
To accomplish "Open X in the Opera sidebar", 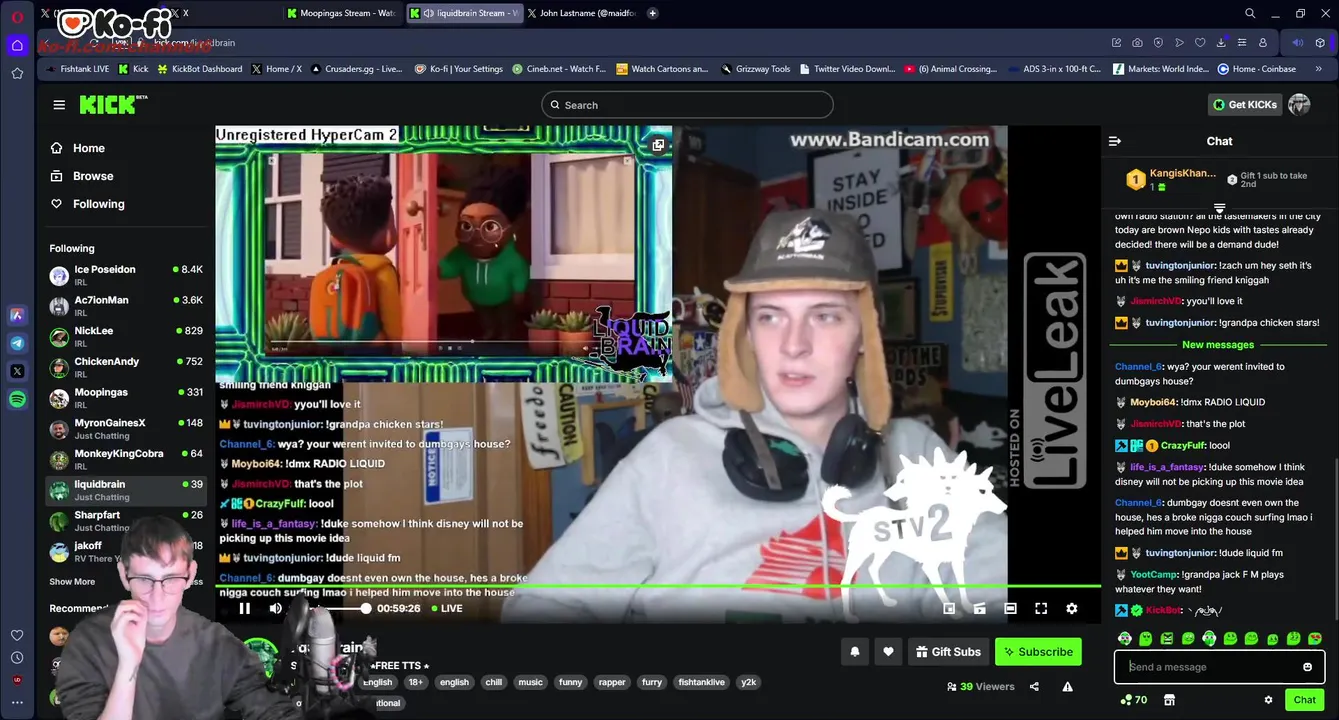I will 17,371.
